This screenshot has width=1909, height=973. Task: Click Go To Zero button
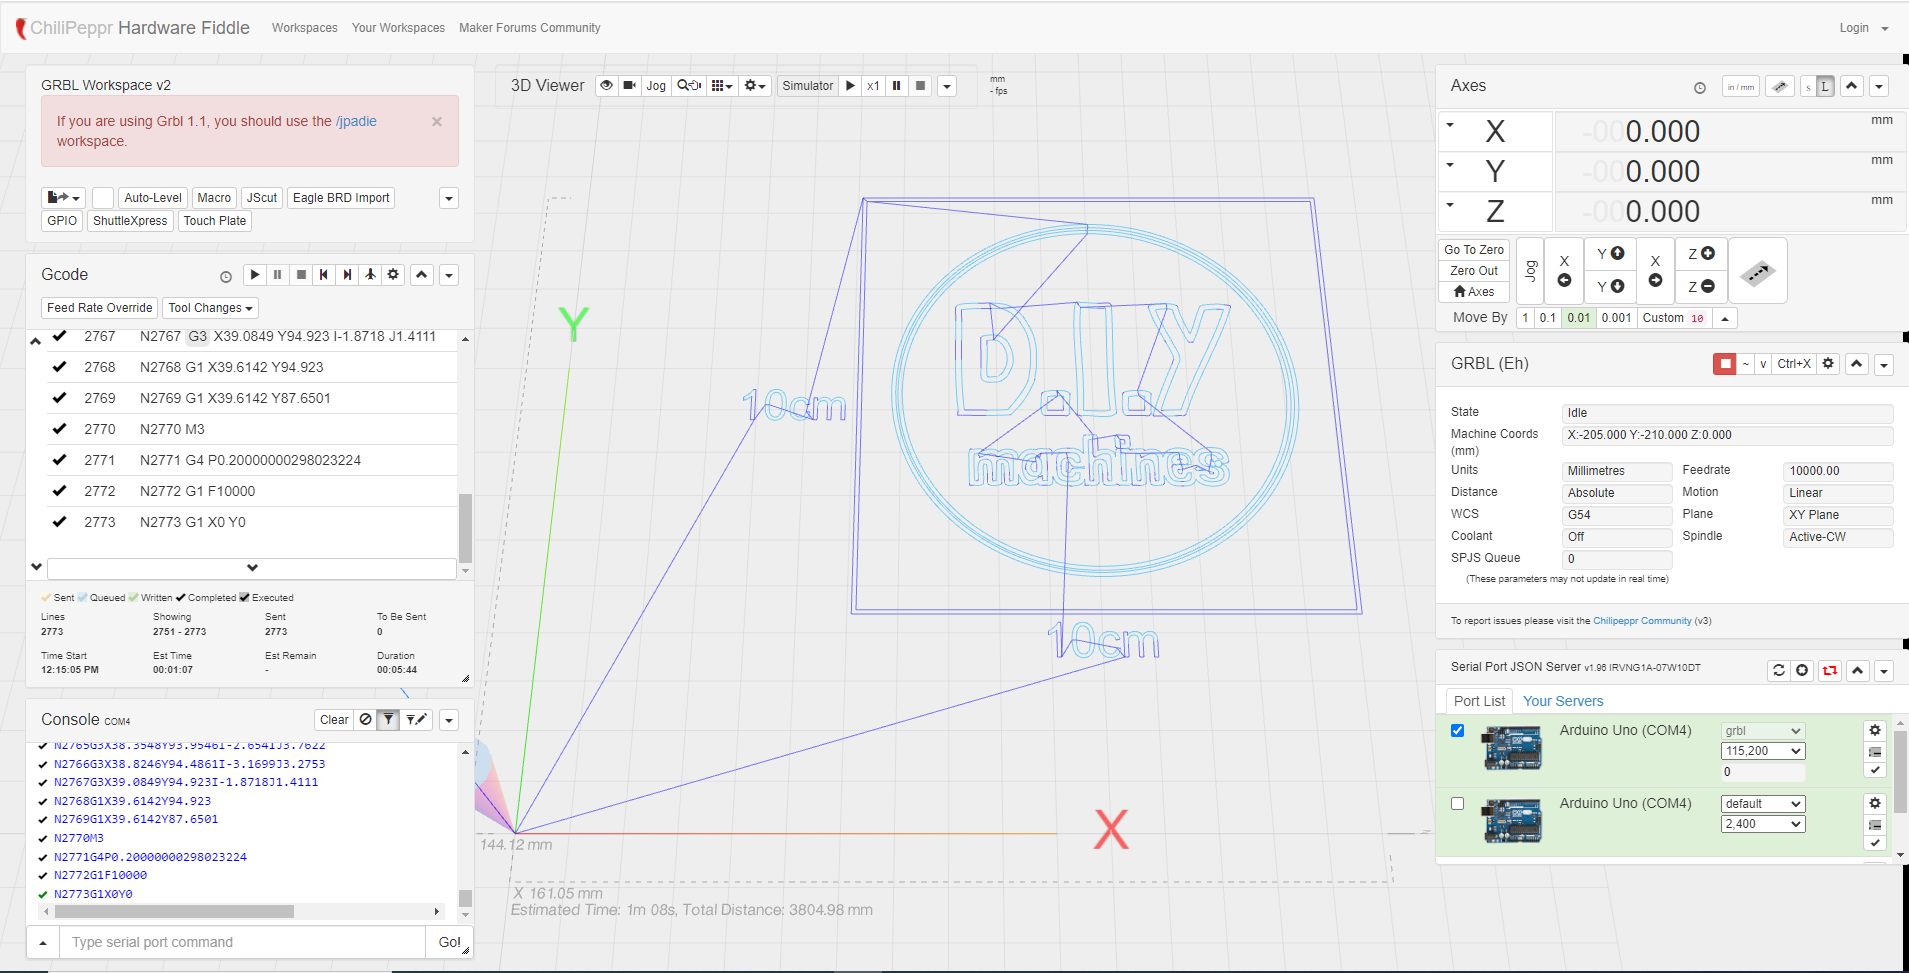[x=1474, y=250]
